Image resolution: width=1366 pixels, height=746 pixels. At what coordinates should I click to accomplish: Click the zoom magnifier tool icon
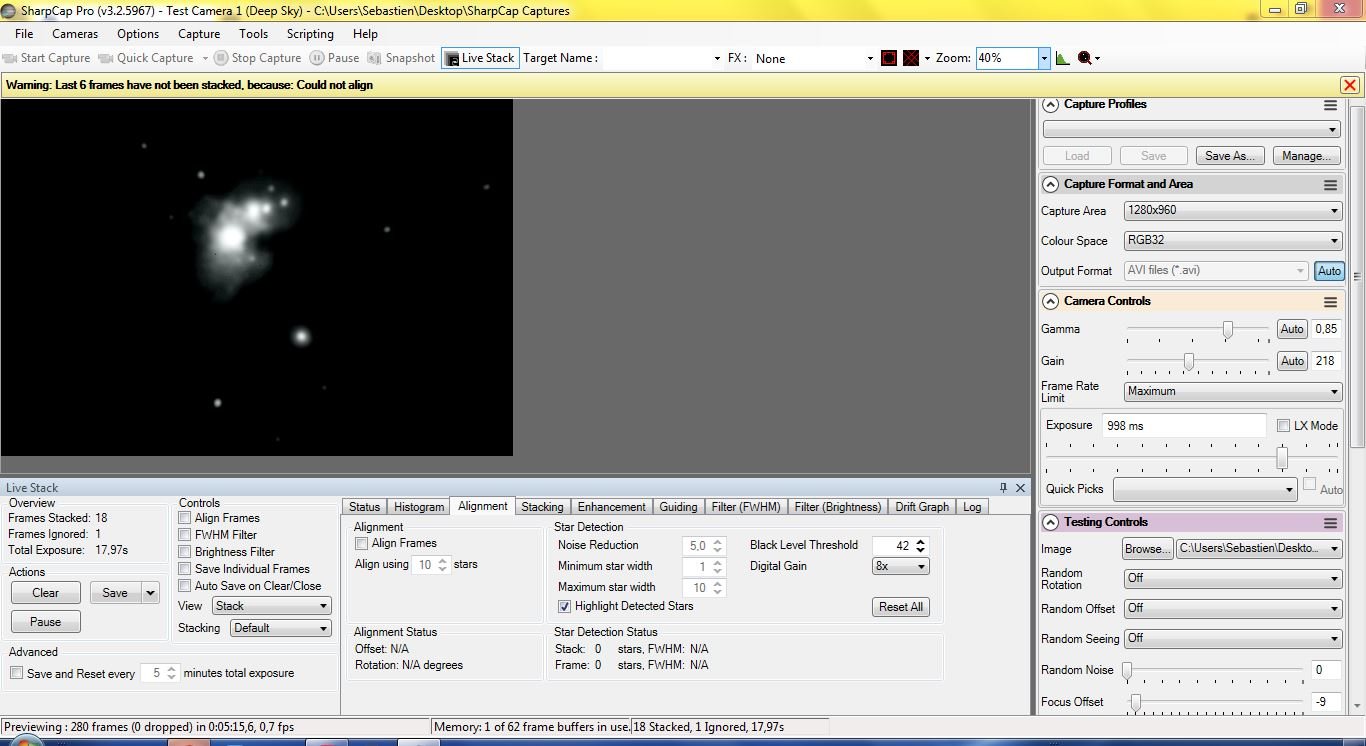coord(1084,58)
